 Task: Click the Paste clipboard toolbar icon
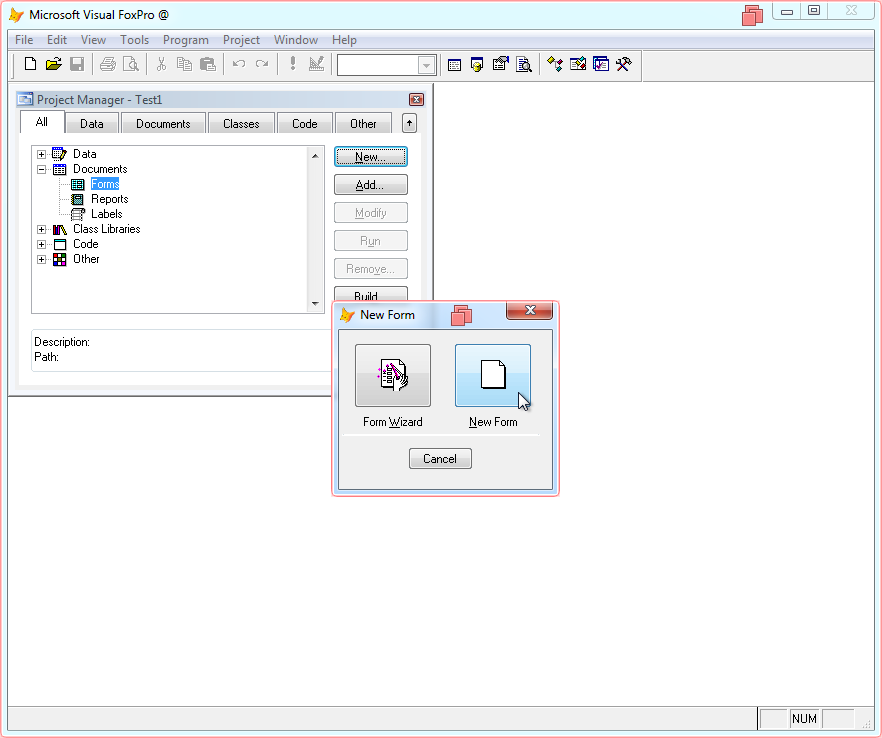208,64
